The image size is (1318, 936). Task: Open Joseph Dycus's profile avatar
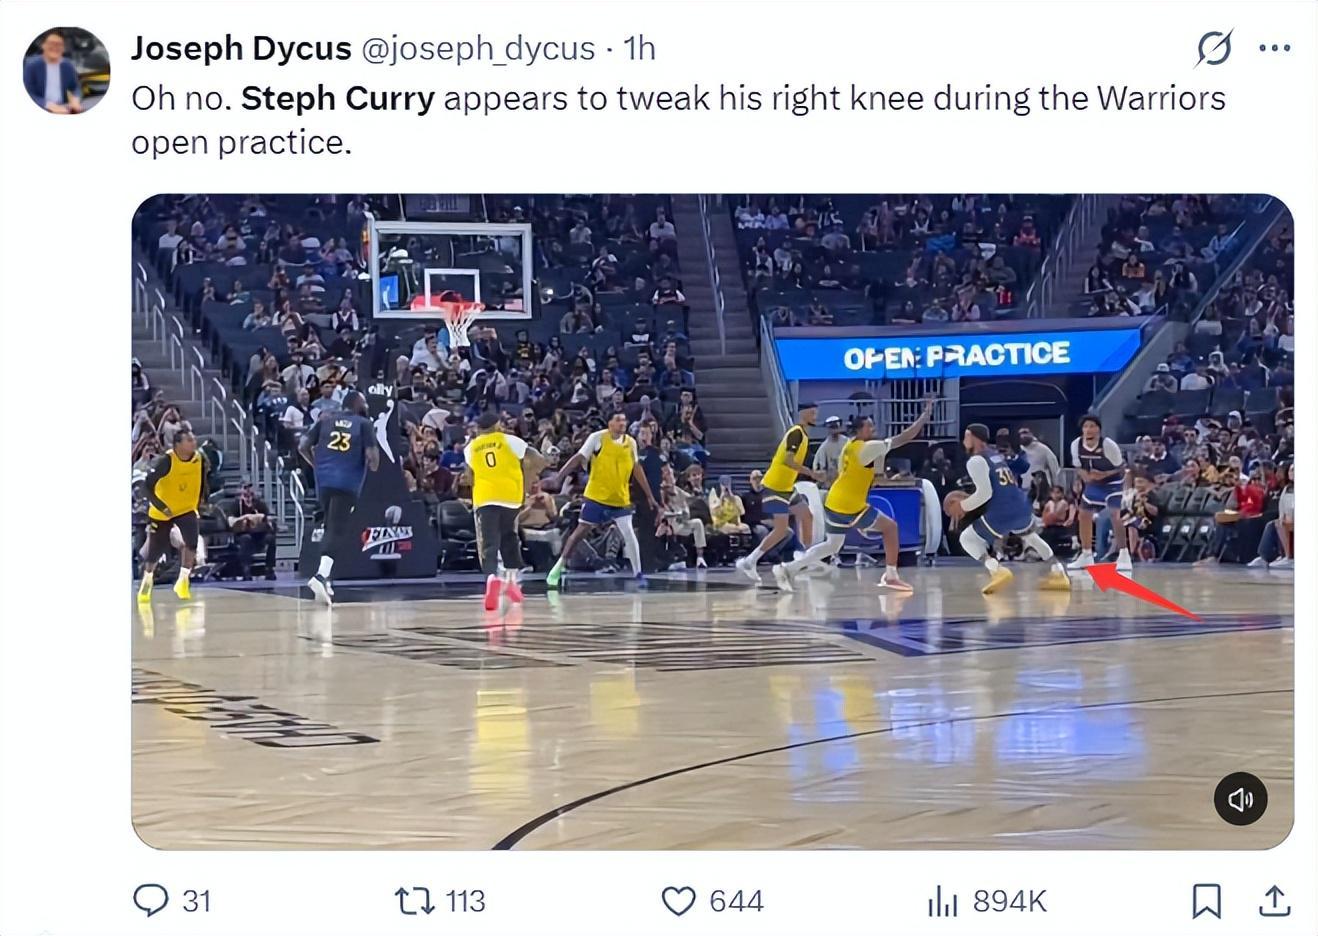click(x=66, y=71)
